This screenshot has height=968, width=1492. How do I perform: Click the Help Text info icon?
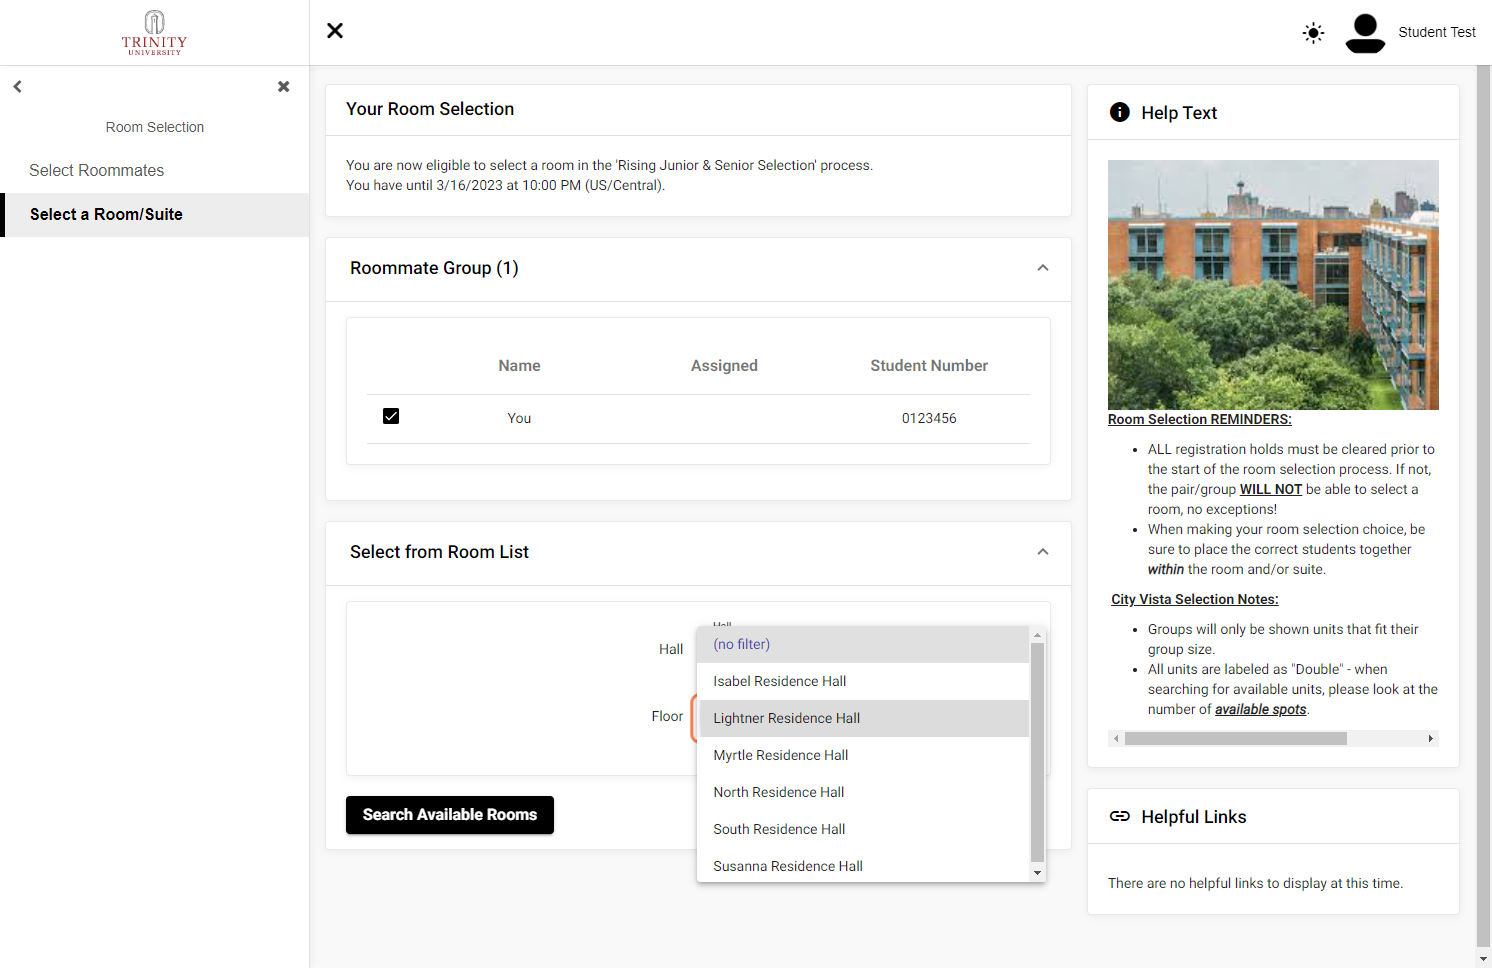pyautogui.click(x=1120, y=112)
